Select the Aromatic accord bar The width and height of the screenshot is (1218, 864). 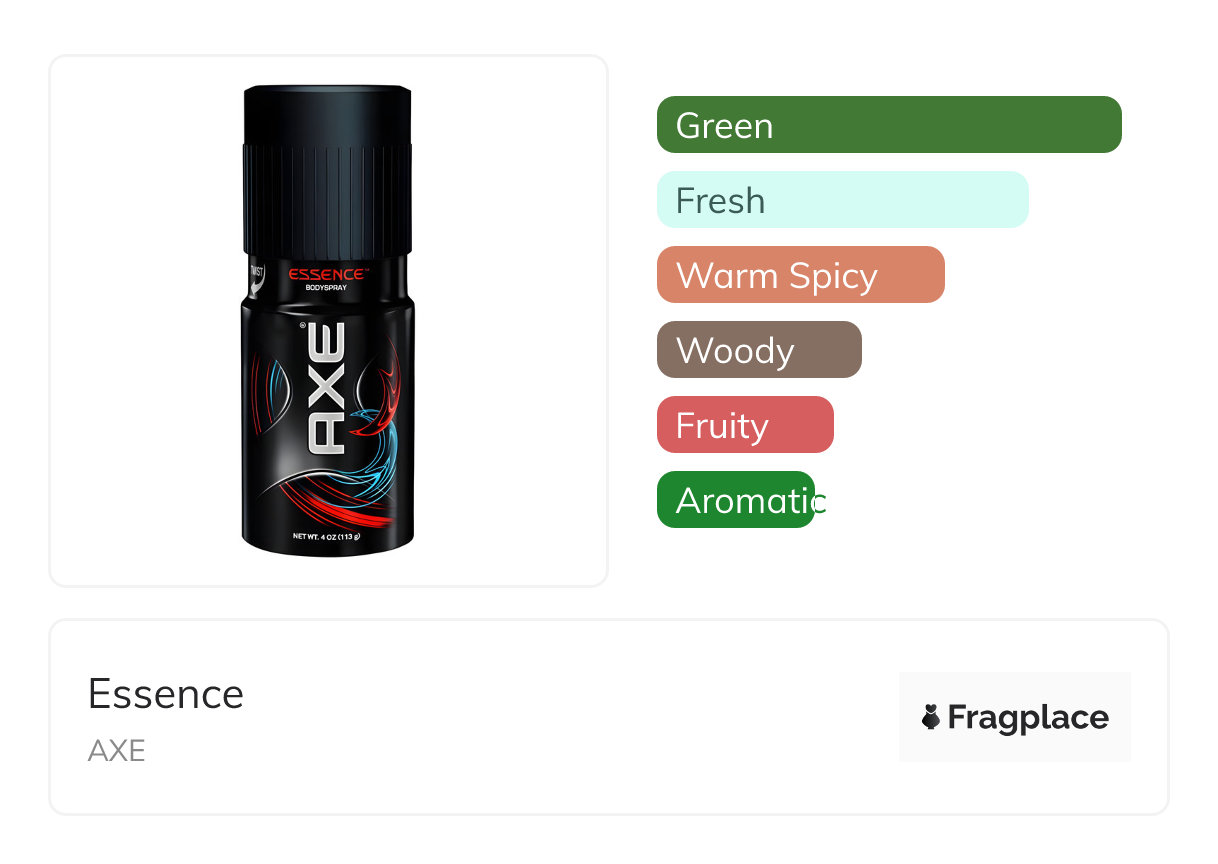pyautogui.click(x=736, y=500)
